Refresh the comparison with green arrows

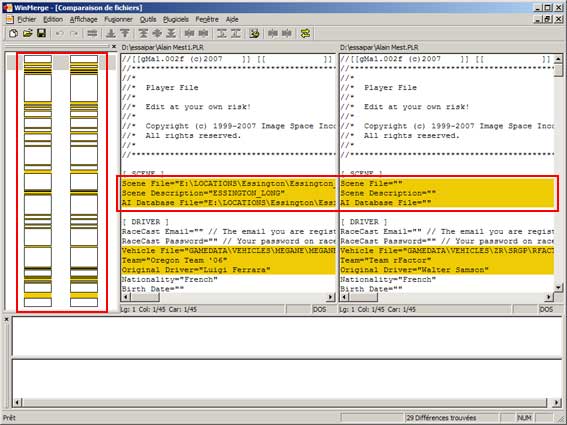click(x=305, y=34)
